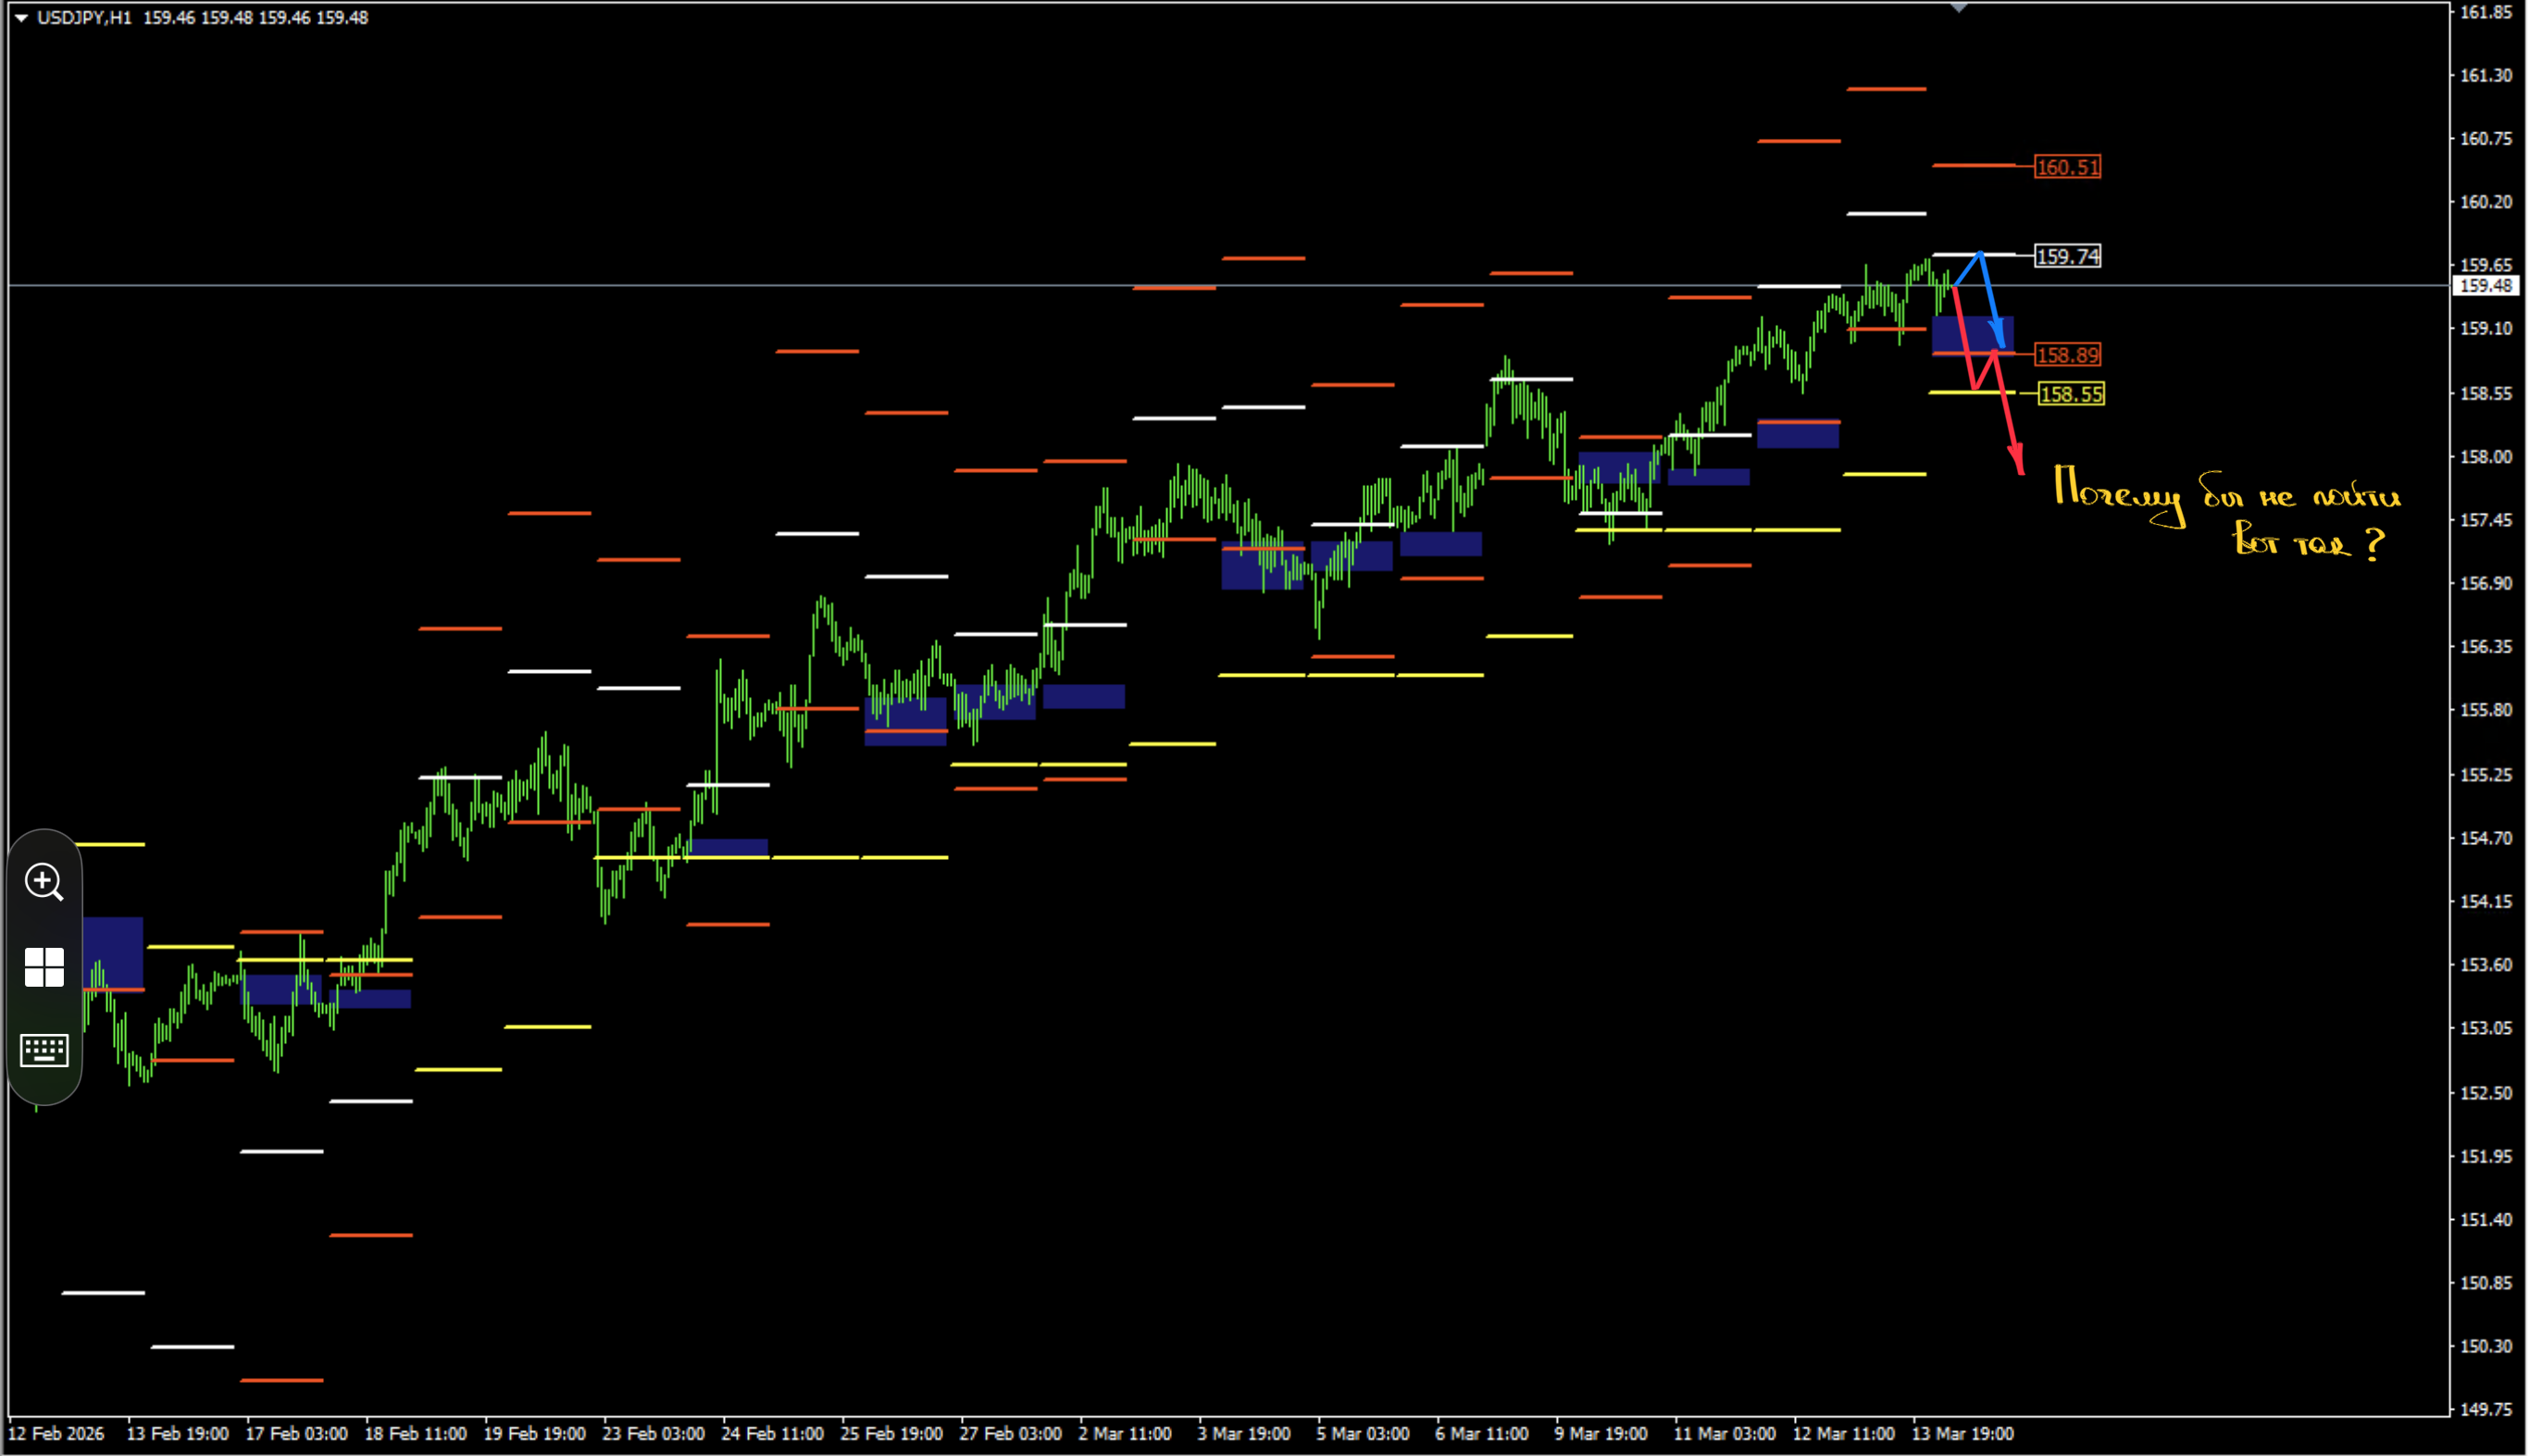Viewport: 2529px width, 1456px height.
Task: Click the 149.75 price scale label
Action: [2485, 1409]
